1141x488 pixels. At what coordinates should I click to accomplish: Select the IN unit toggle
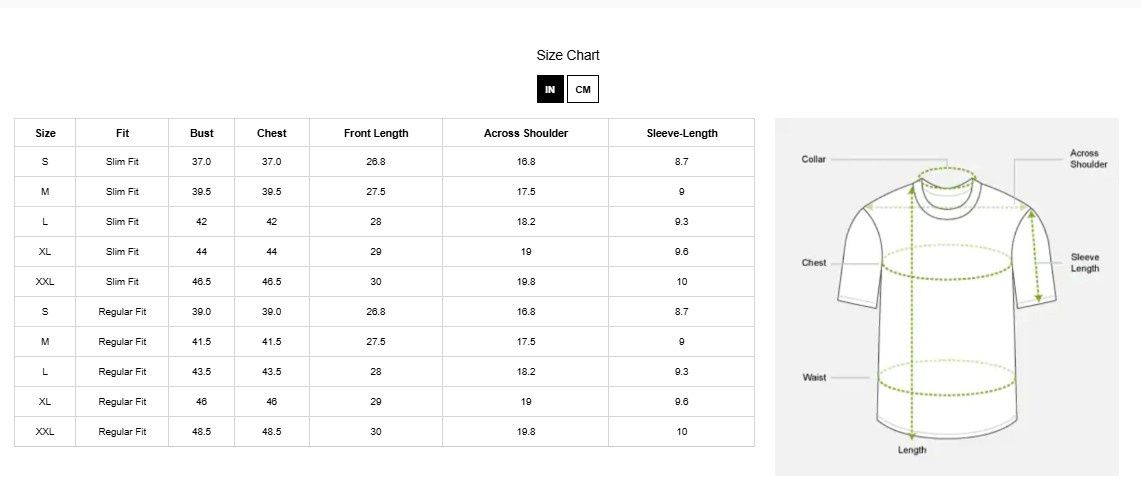pyautogui.click(x=550, y=89)
